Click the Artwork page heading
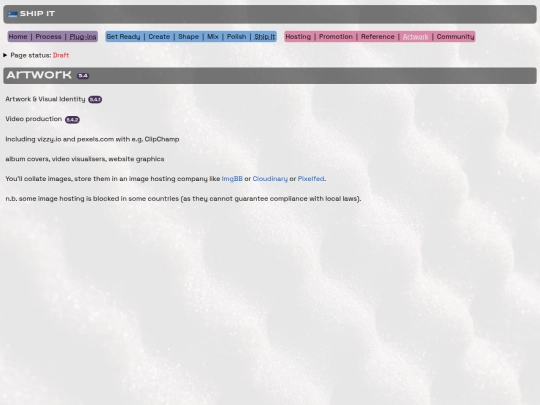Screen dimensions: 540x405 (x=39, y=75)
